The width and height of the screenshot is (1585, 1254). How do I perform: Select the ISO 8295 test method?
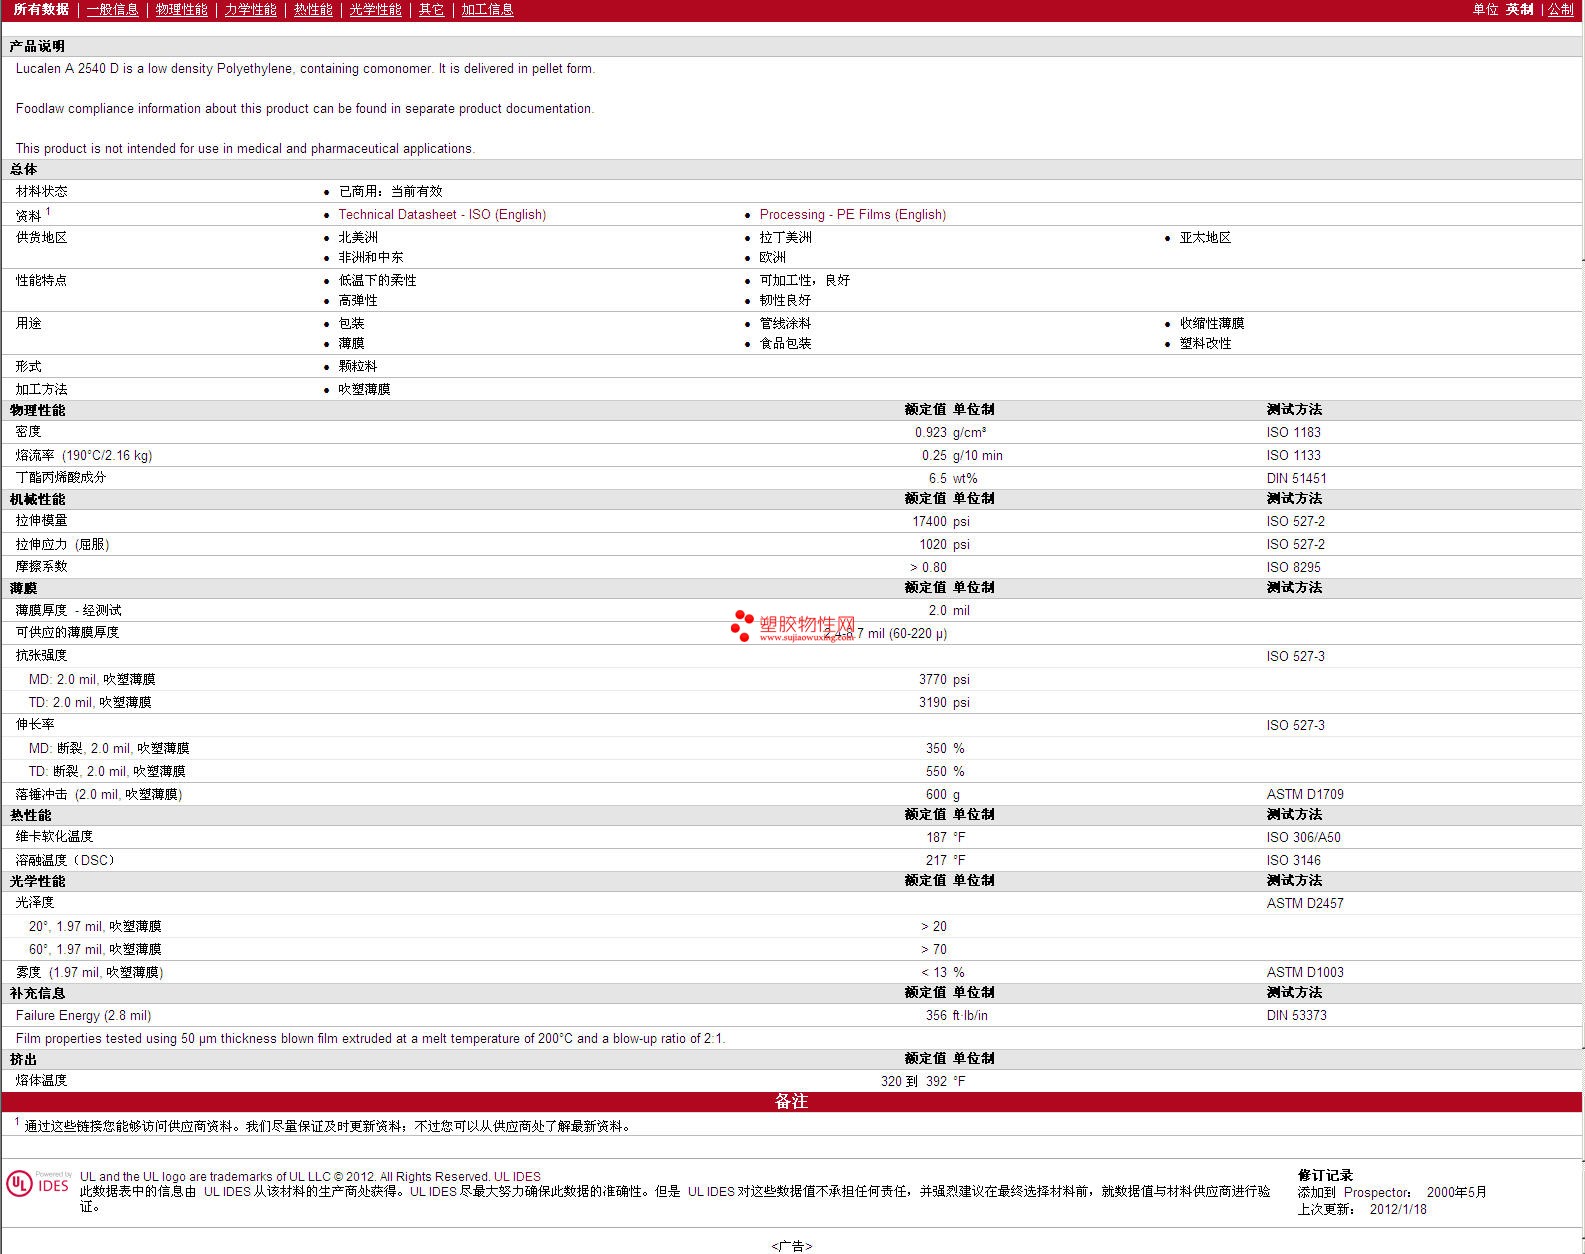[x=1294, y=567]
